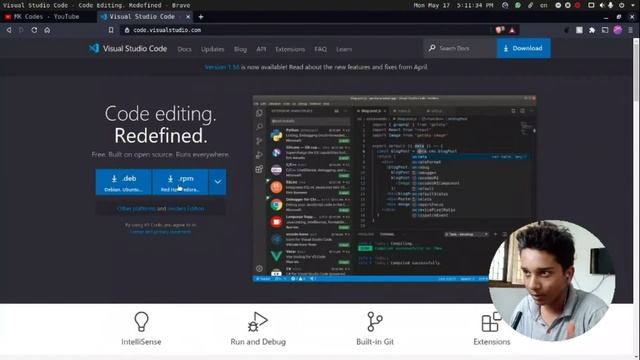Follow the 'Insiders Edition' link
Viewport: 640px width, 360px height.
(x=186, y=209)
